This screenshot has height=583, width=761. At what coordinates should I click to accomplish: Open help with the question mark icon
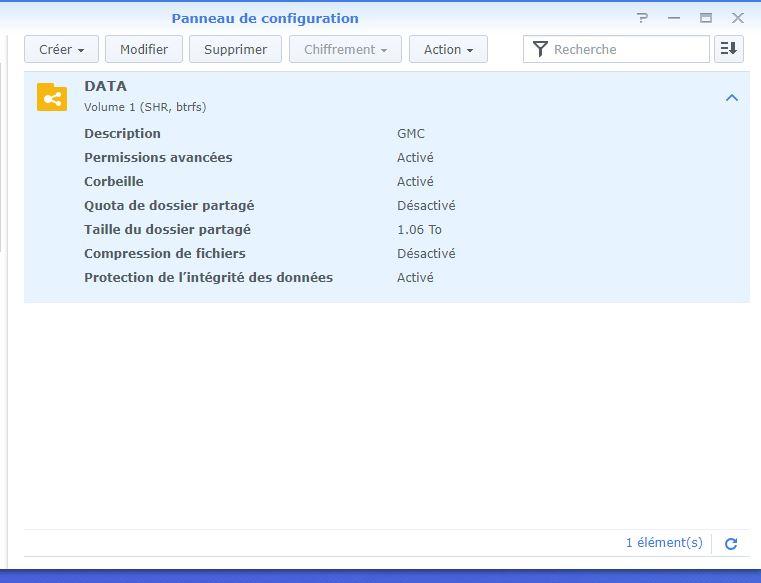tap(643, 18)
